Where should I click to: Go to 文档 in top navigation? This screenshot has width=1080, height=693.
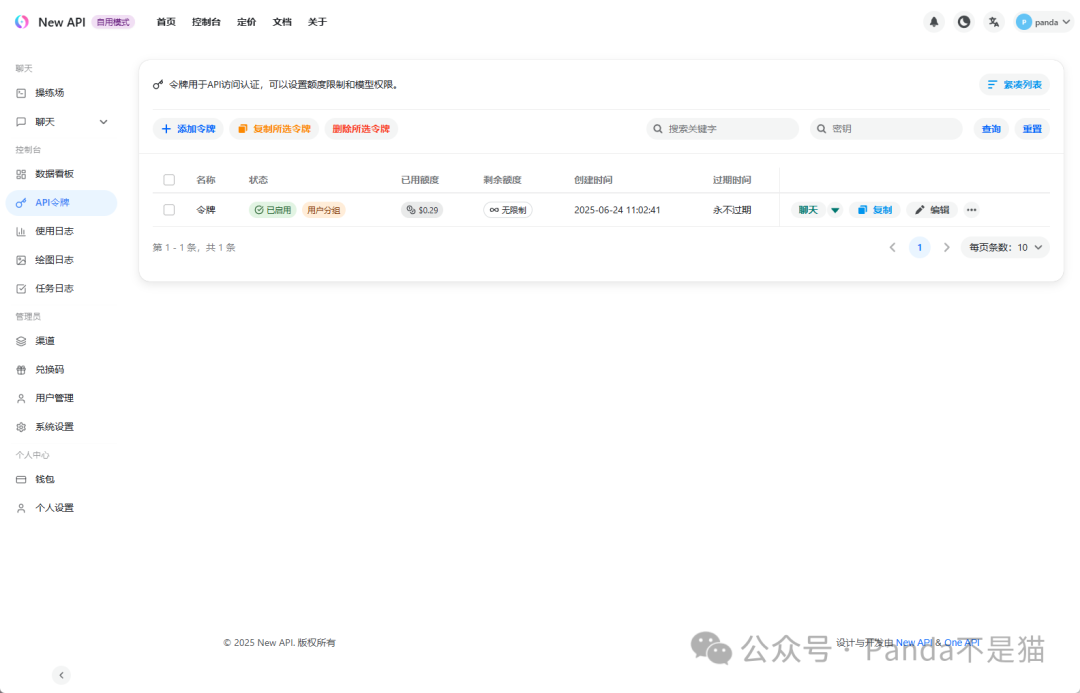282,22
